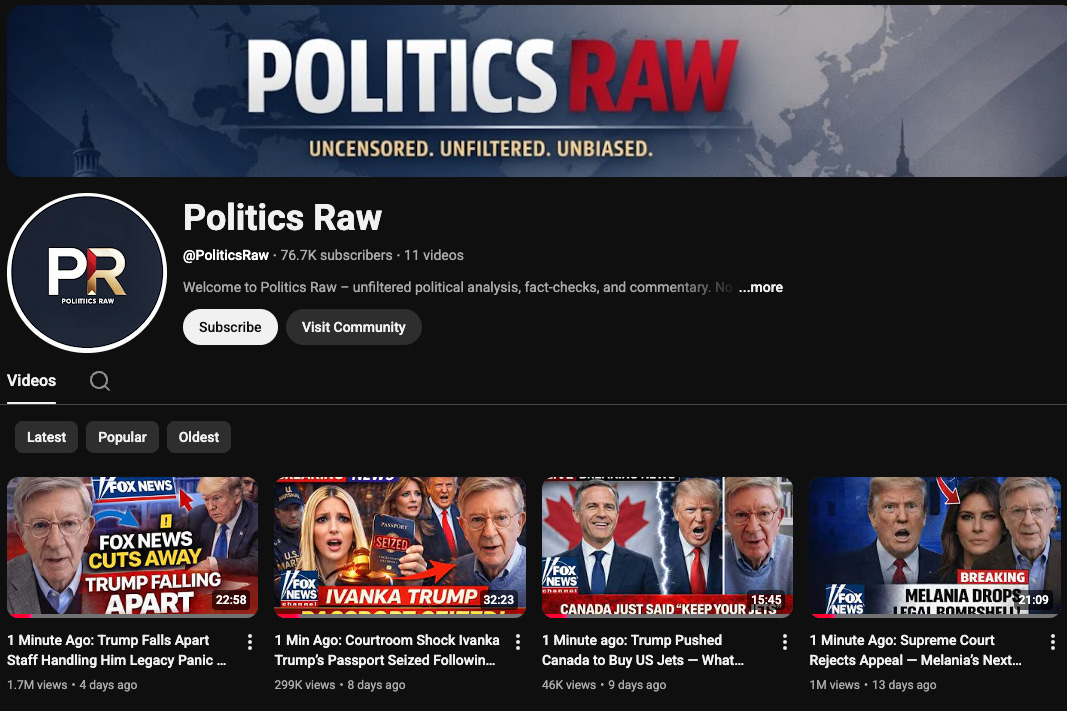The image size is (1067, 711).
Task: Open the Canada Keep Your Jets thumbnail
Action: (668, 547)
